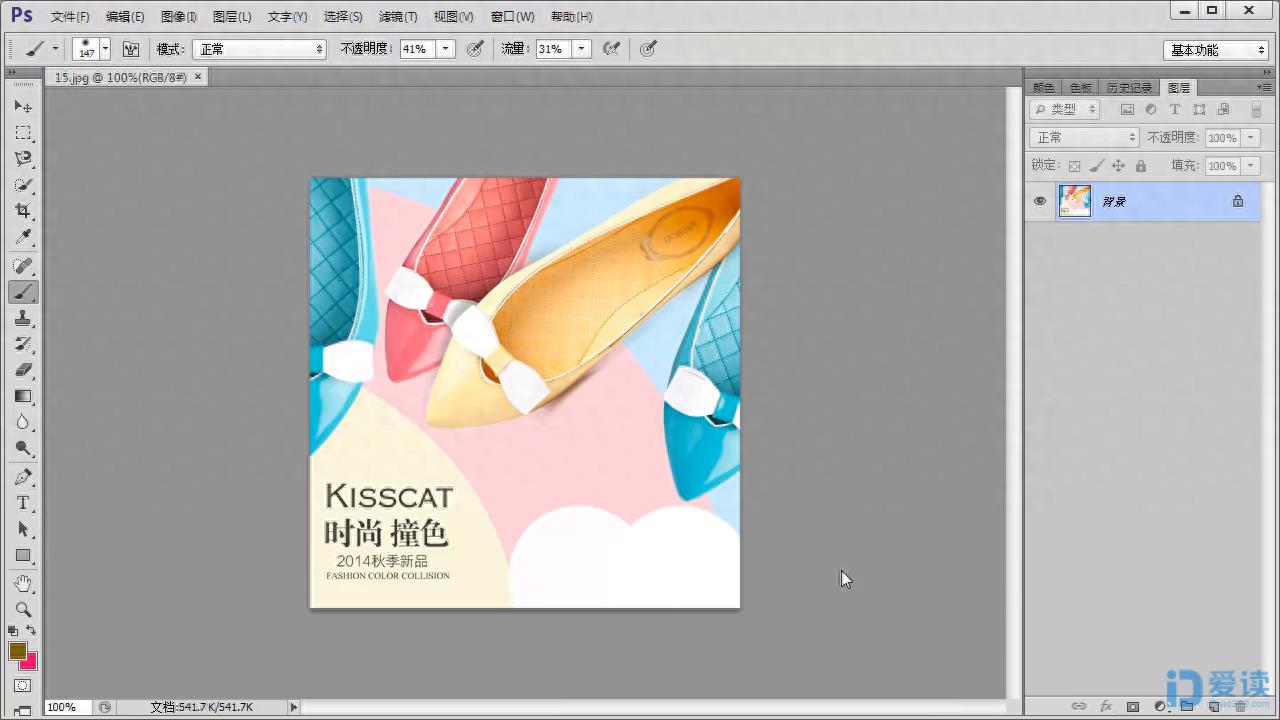Open the layers panel options menu
The width and height of the screenshot is (1280, 720).
[x=1264, y=88]
